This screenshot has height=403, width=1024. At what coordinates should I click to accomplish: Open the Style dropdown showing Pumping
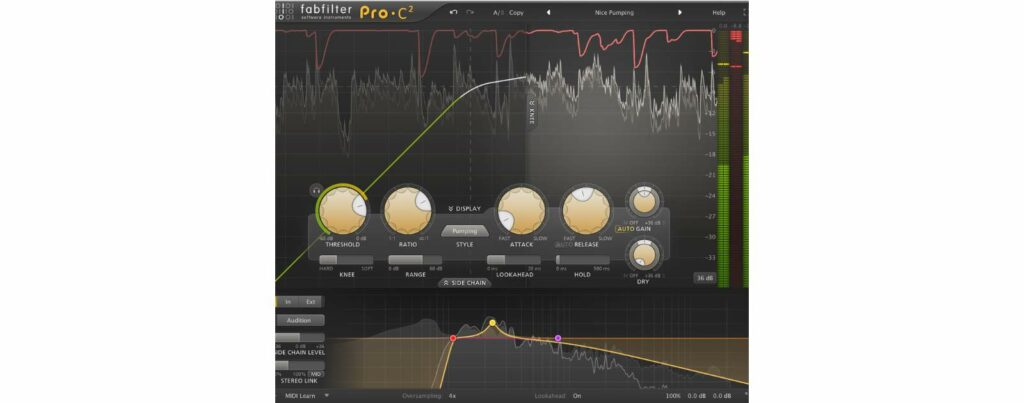[x=465, y=230]
